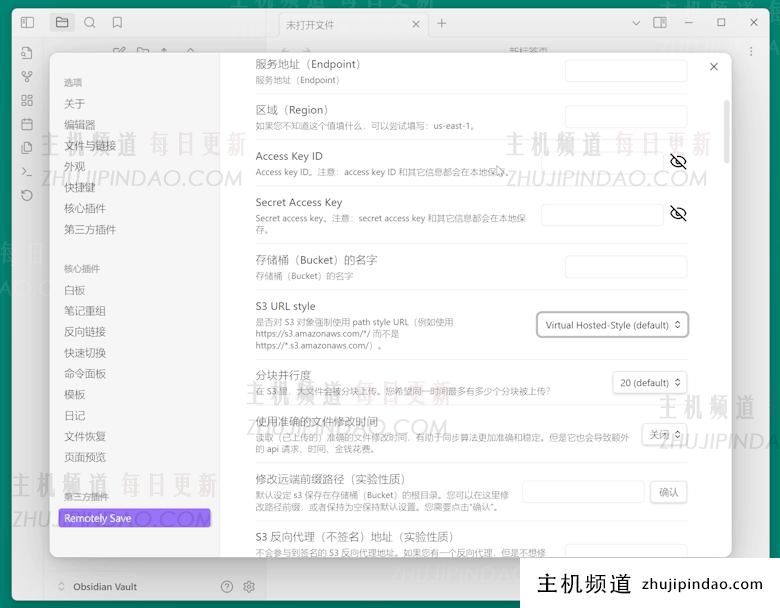
Task: Click the quick switcher ribbon icon
Action: pos(27,52)
